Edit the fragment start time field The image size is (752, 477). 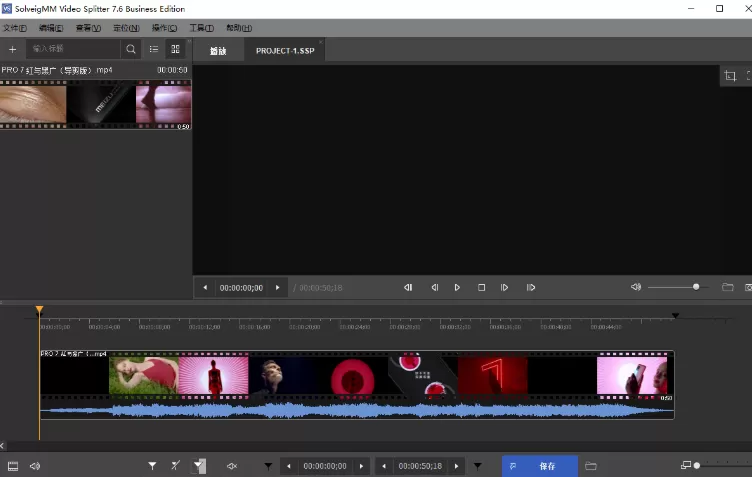pos(325,466)
